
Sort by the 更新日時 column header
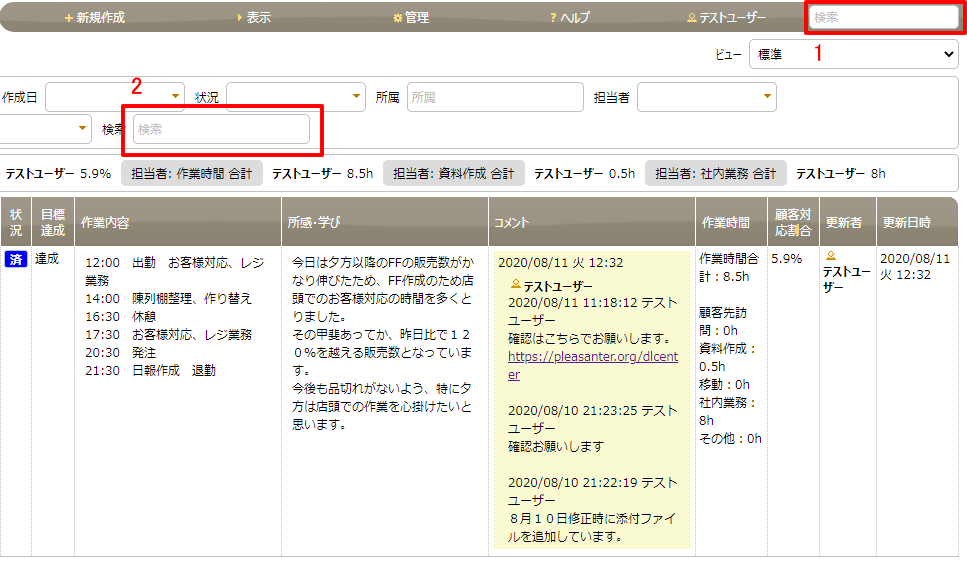coord(917,222)
